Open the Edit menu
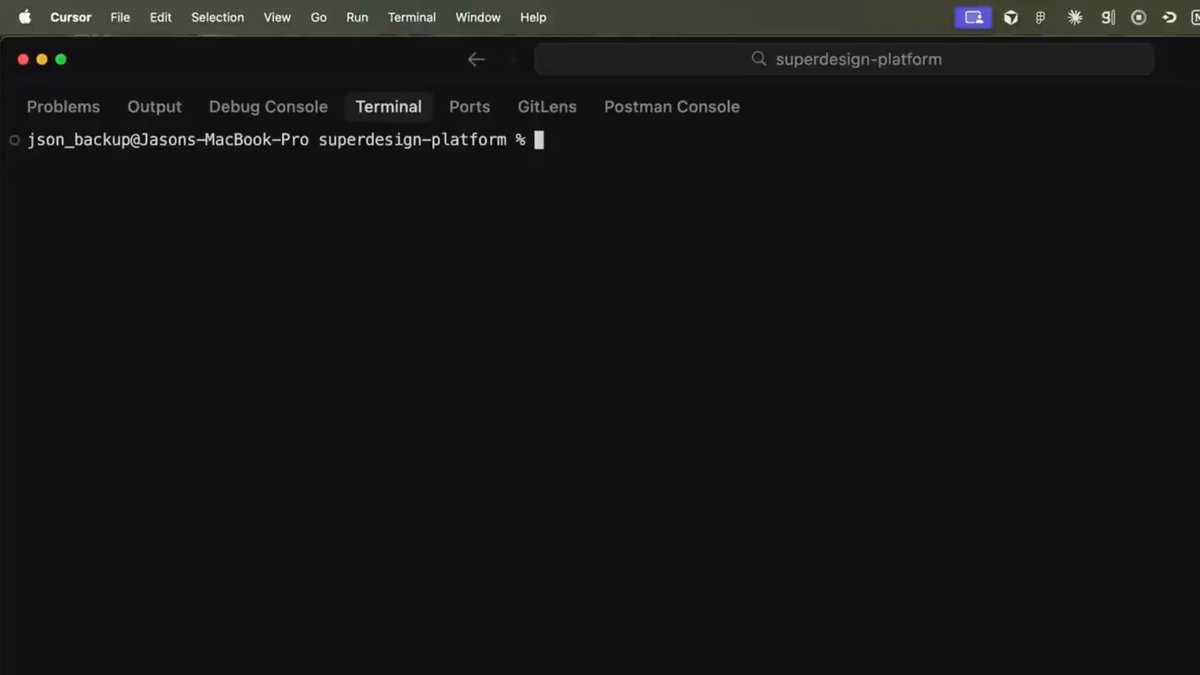The height and width of the screenshot is (675, 1200). point(161,17)
